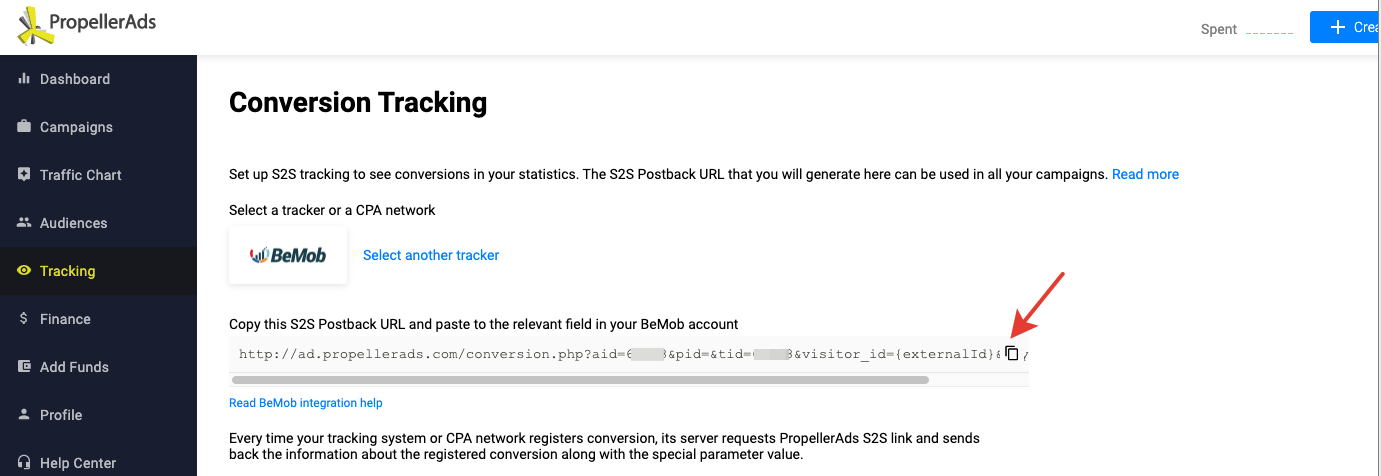Click the Campaigns briefcase icon
This screenshot has width=1381, height=476.
pyautogui.click(x=24, y=127)
